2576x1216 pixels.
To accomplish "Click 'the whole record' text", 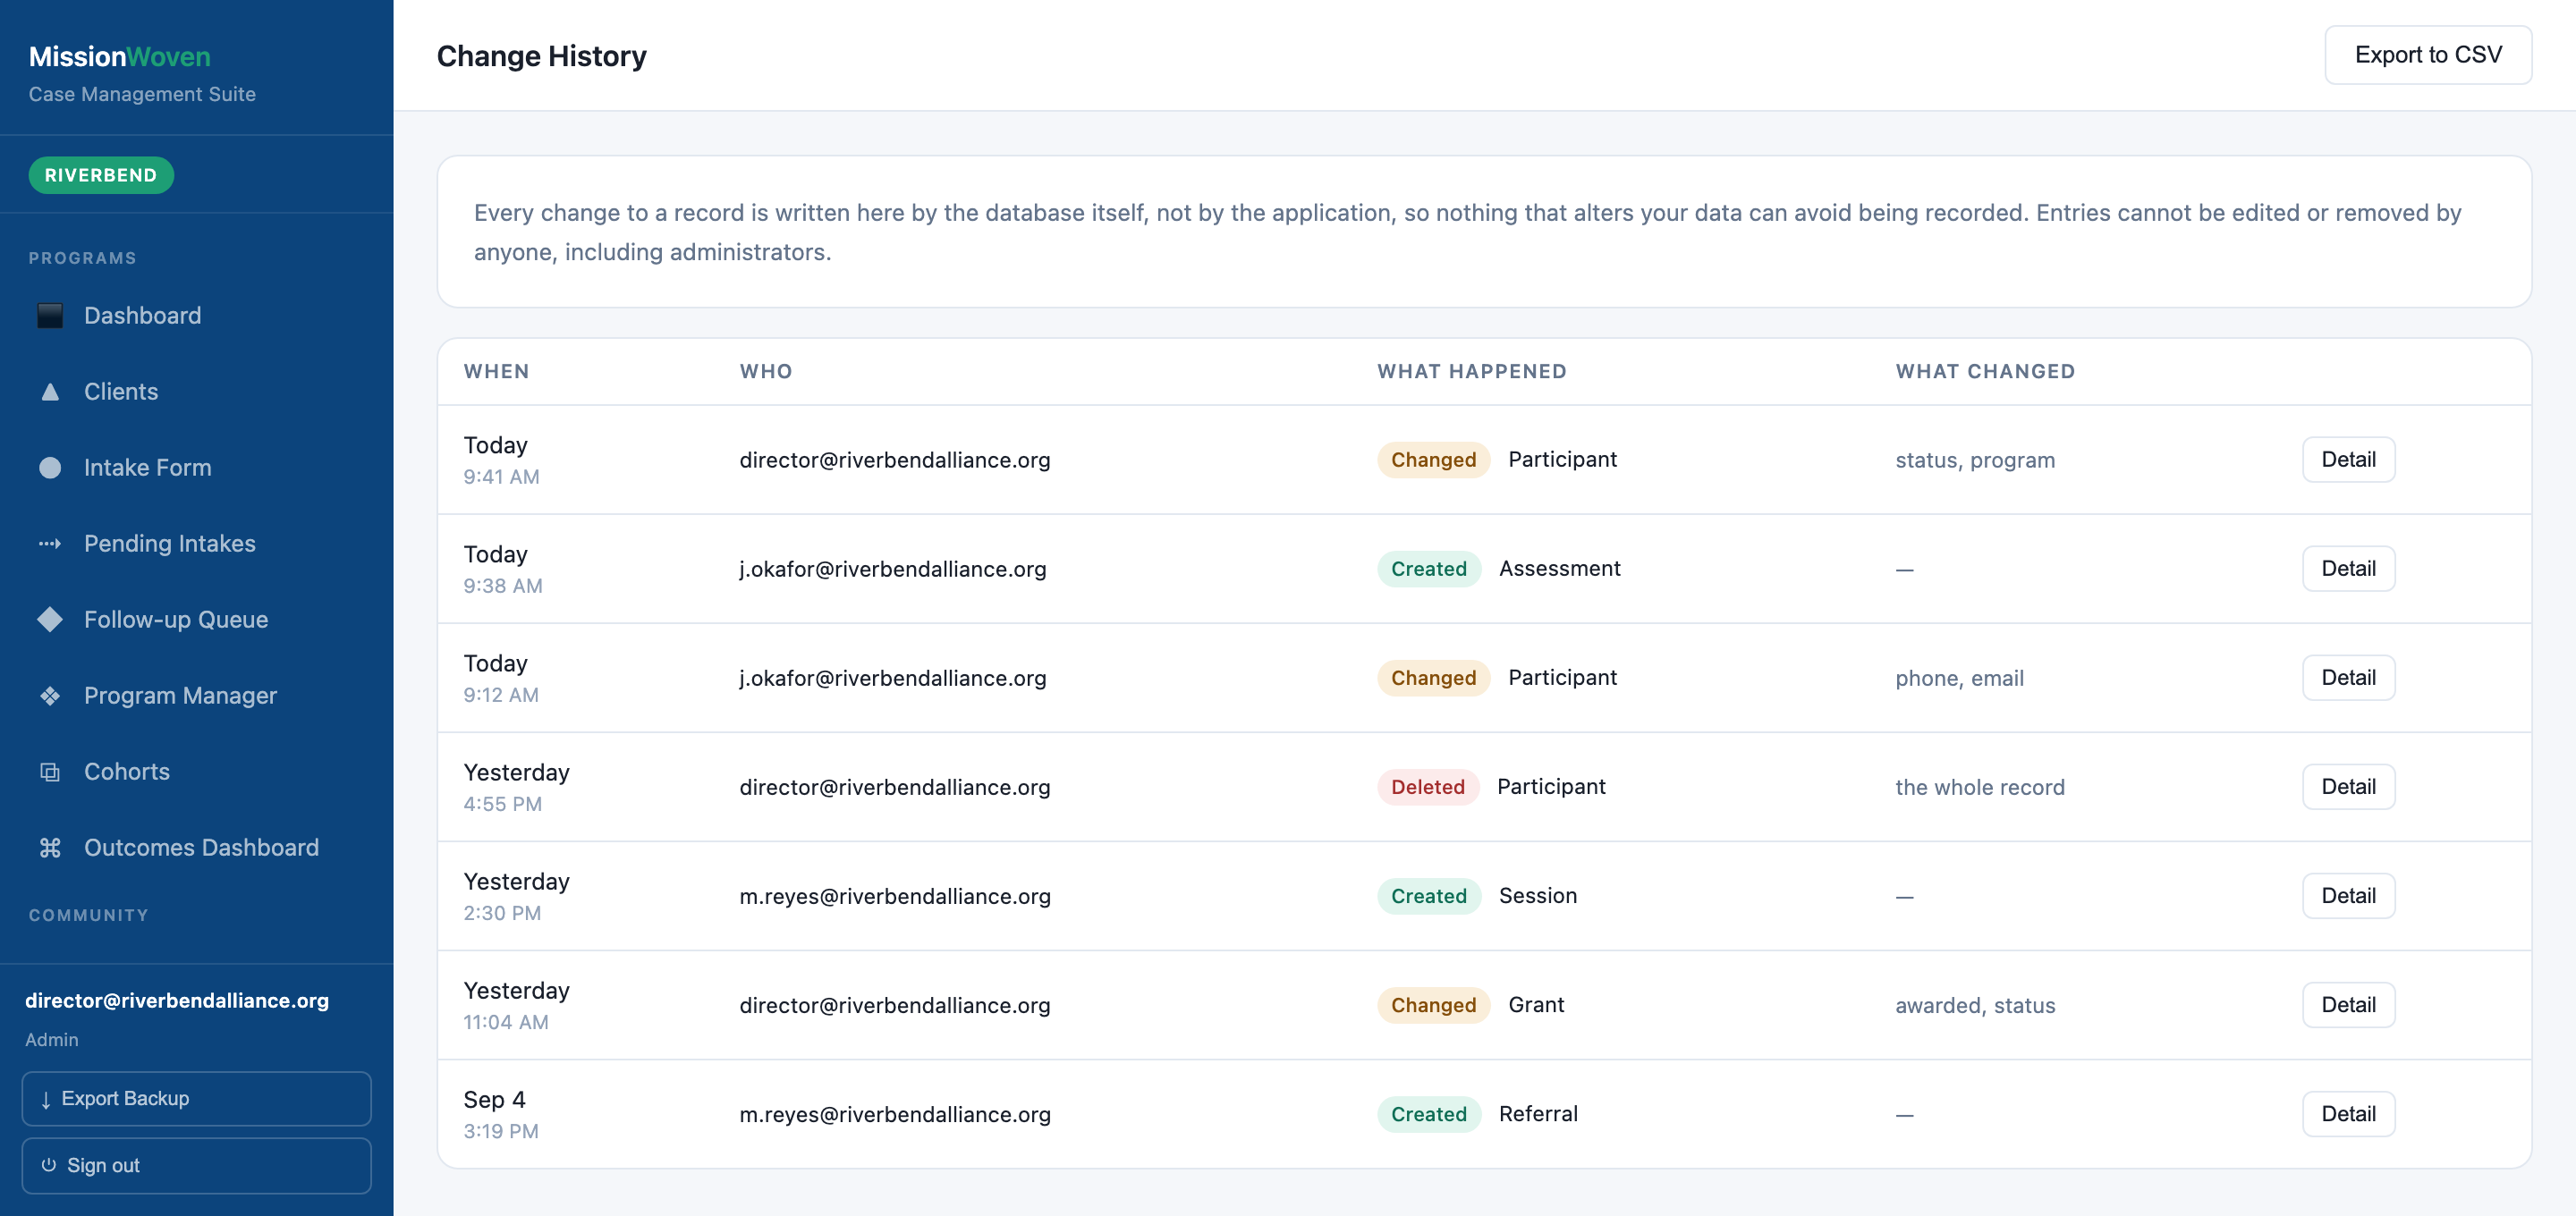I will coord(1979,788).
